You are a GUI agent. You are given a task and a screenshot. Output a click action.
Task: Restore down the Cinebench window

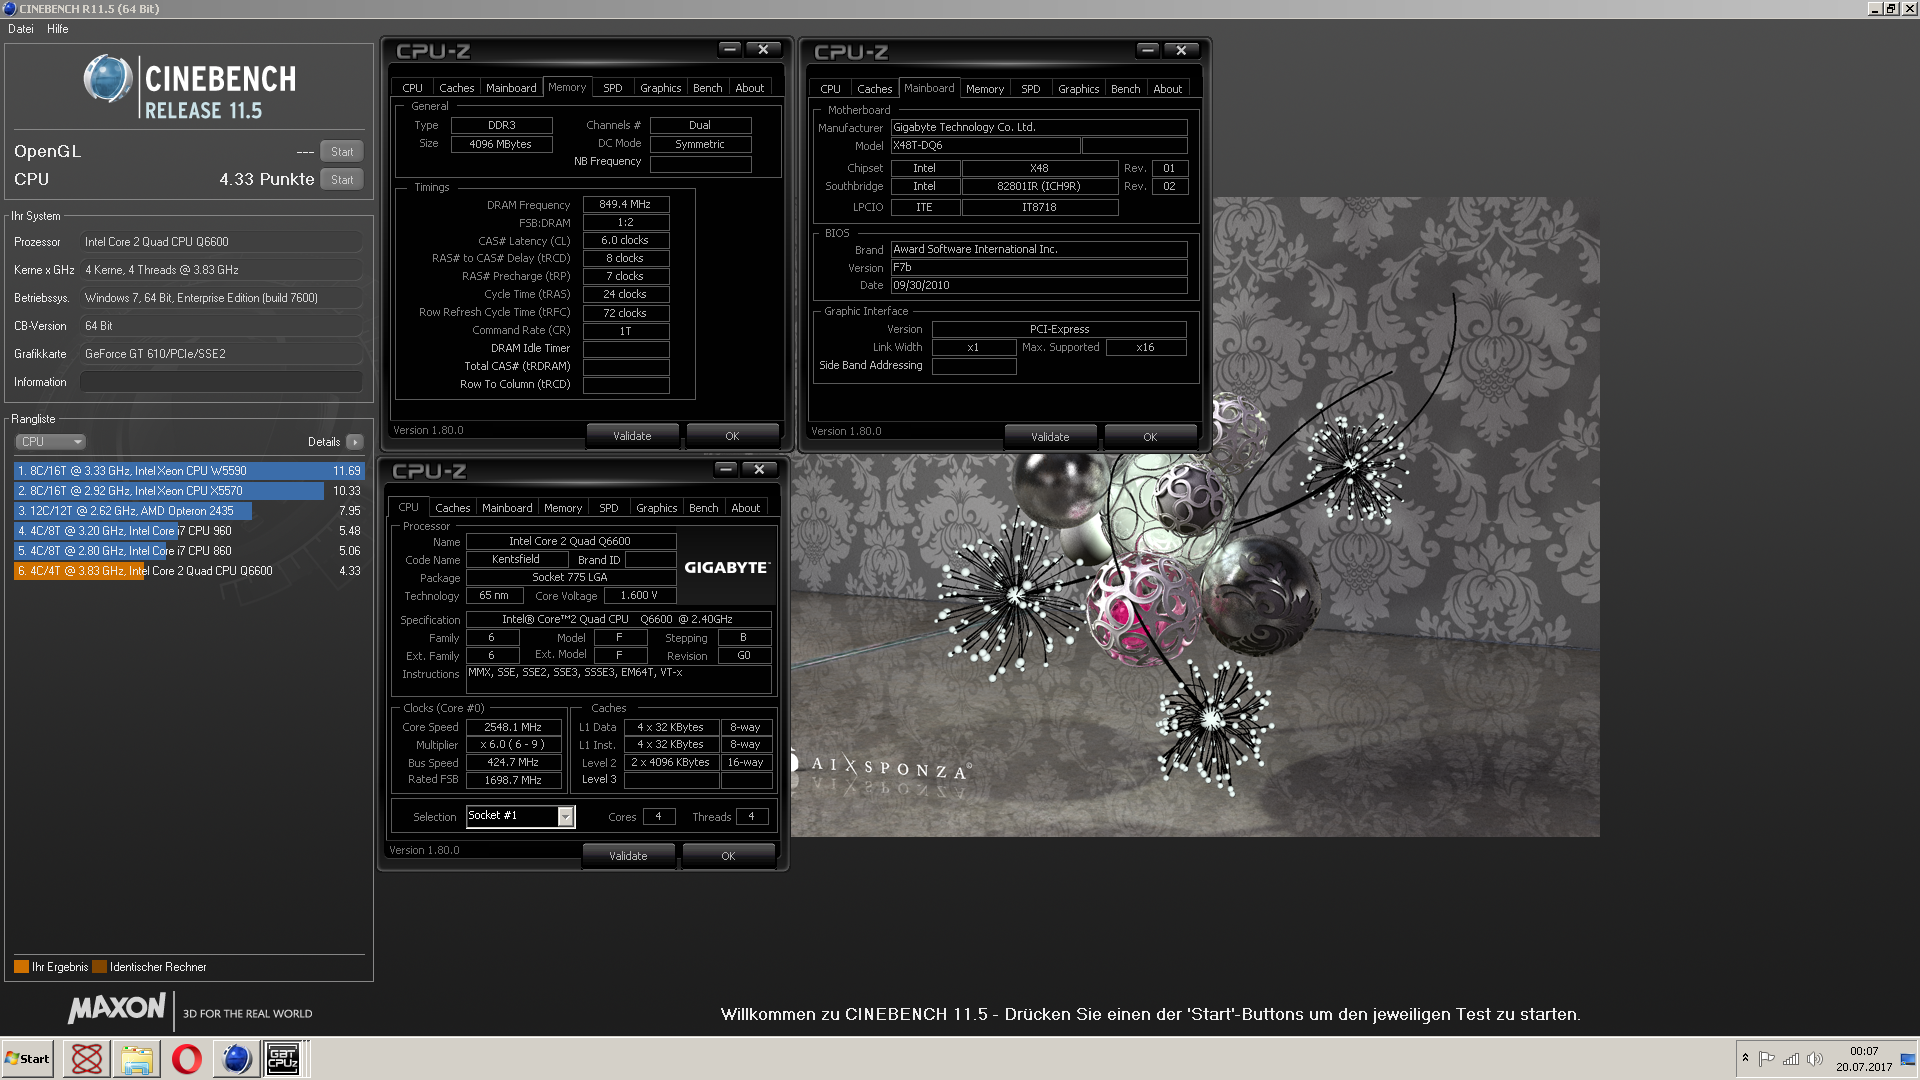[1891, 9]
